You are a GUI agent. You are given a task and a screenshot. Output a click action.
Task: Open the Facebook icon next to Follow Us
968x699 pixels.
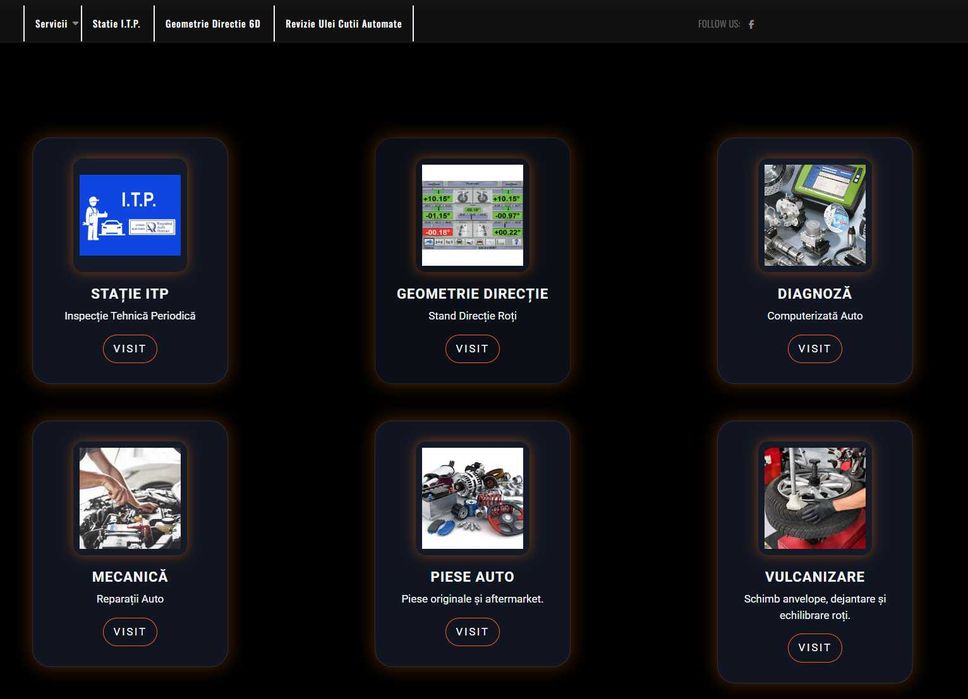point(751,25)
